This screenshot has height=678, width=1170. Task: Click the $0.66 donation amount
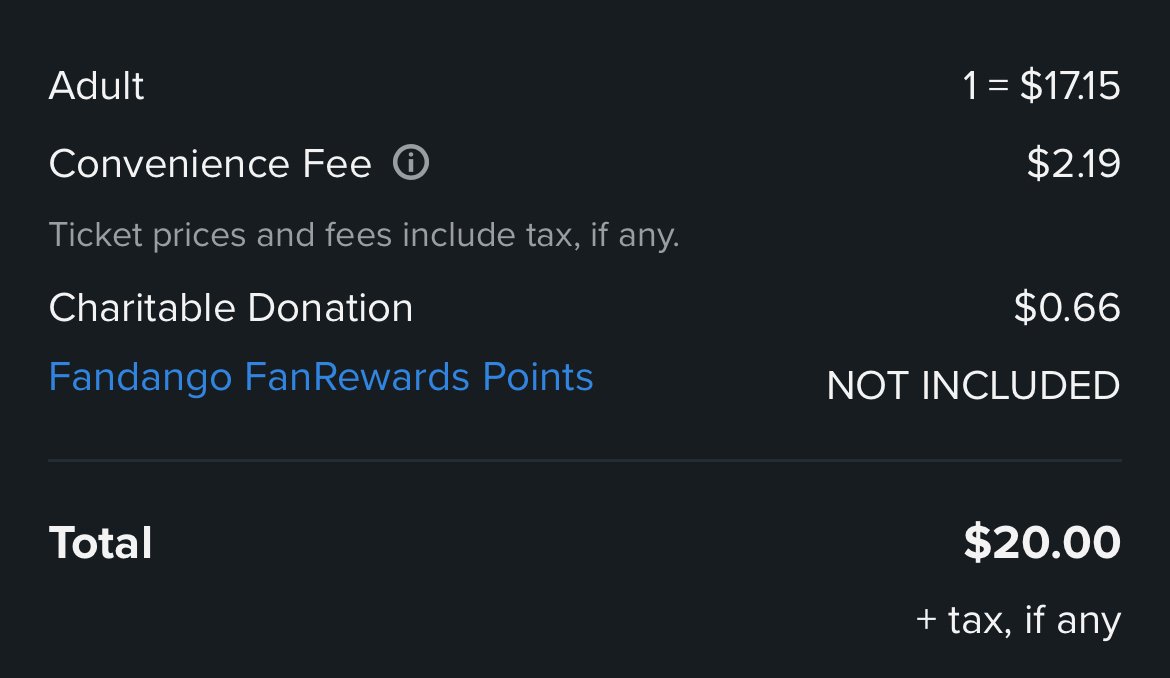pyautogui.click(x=1067, y=308)
